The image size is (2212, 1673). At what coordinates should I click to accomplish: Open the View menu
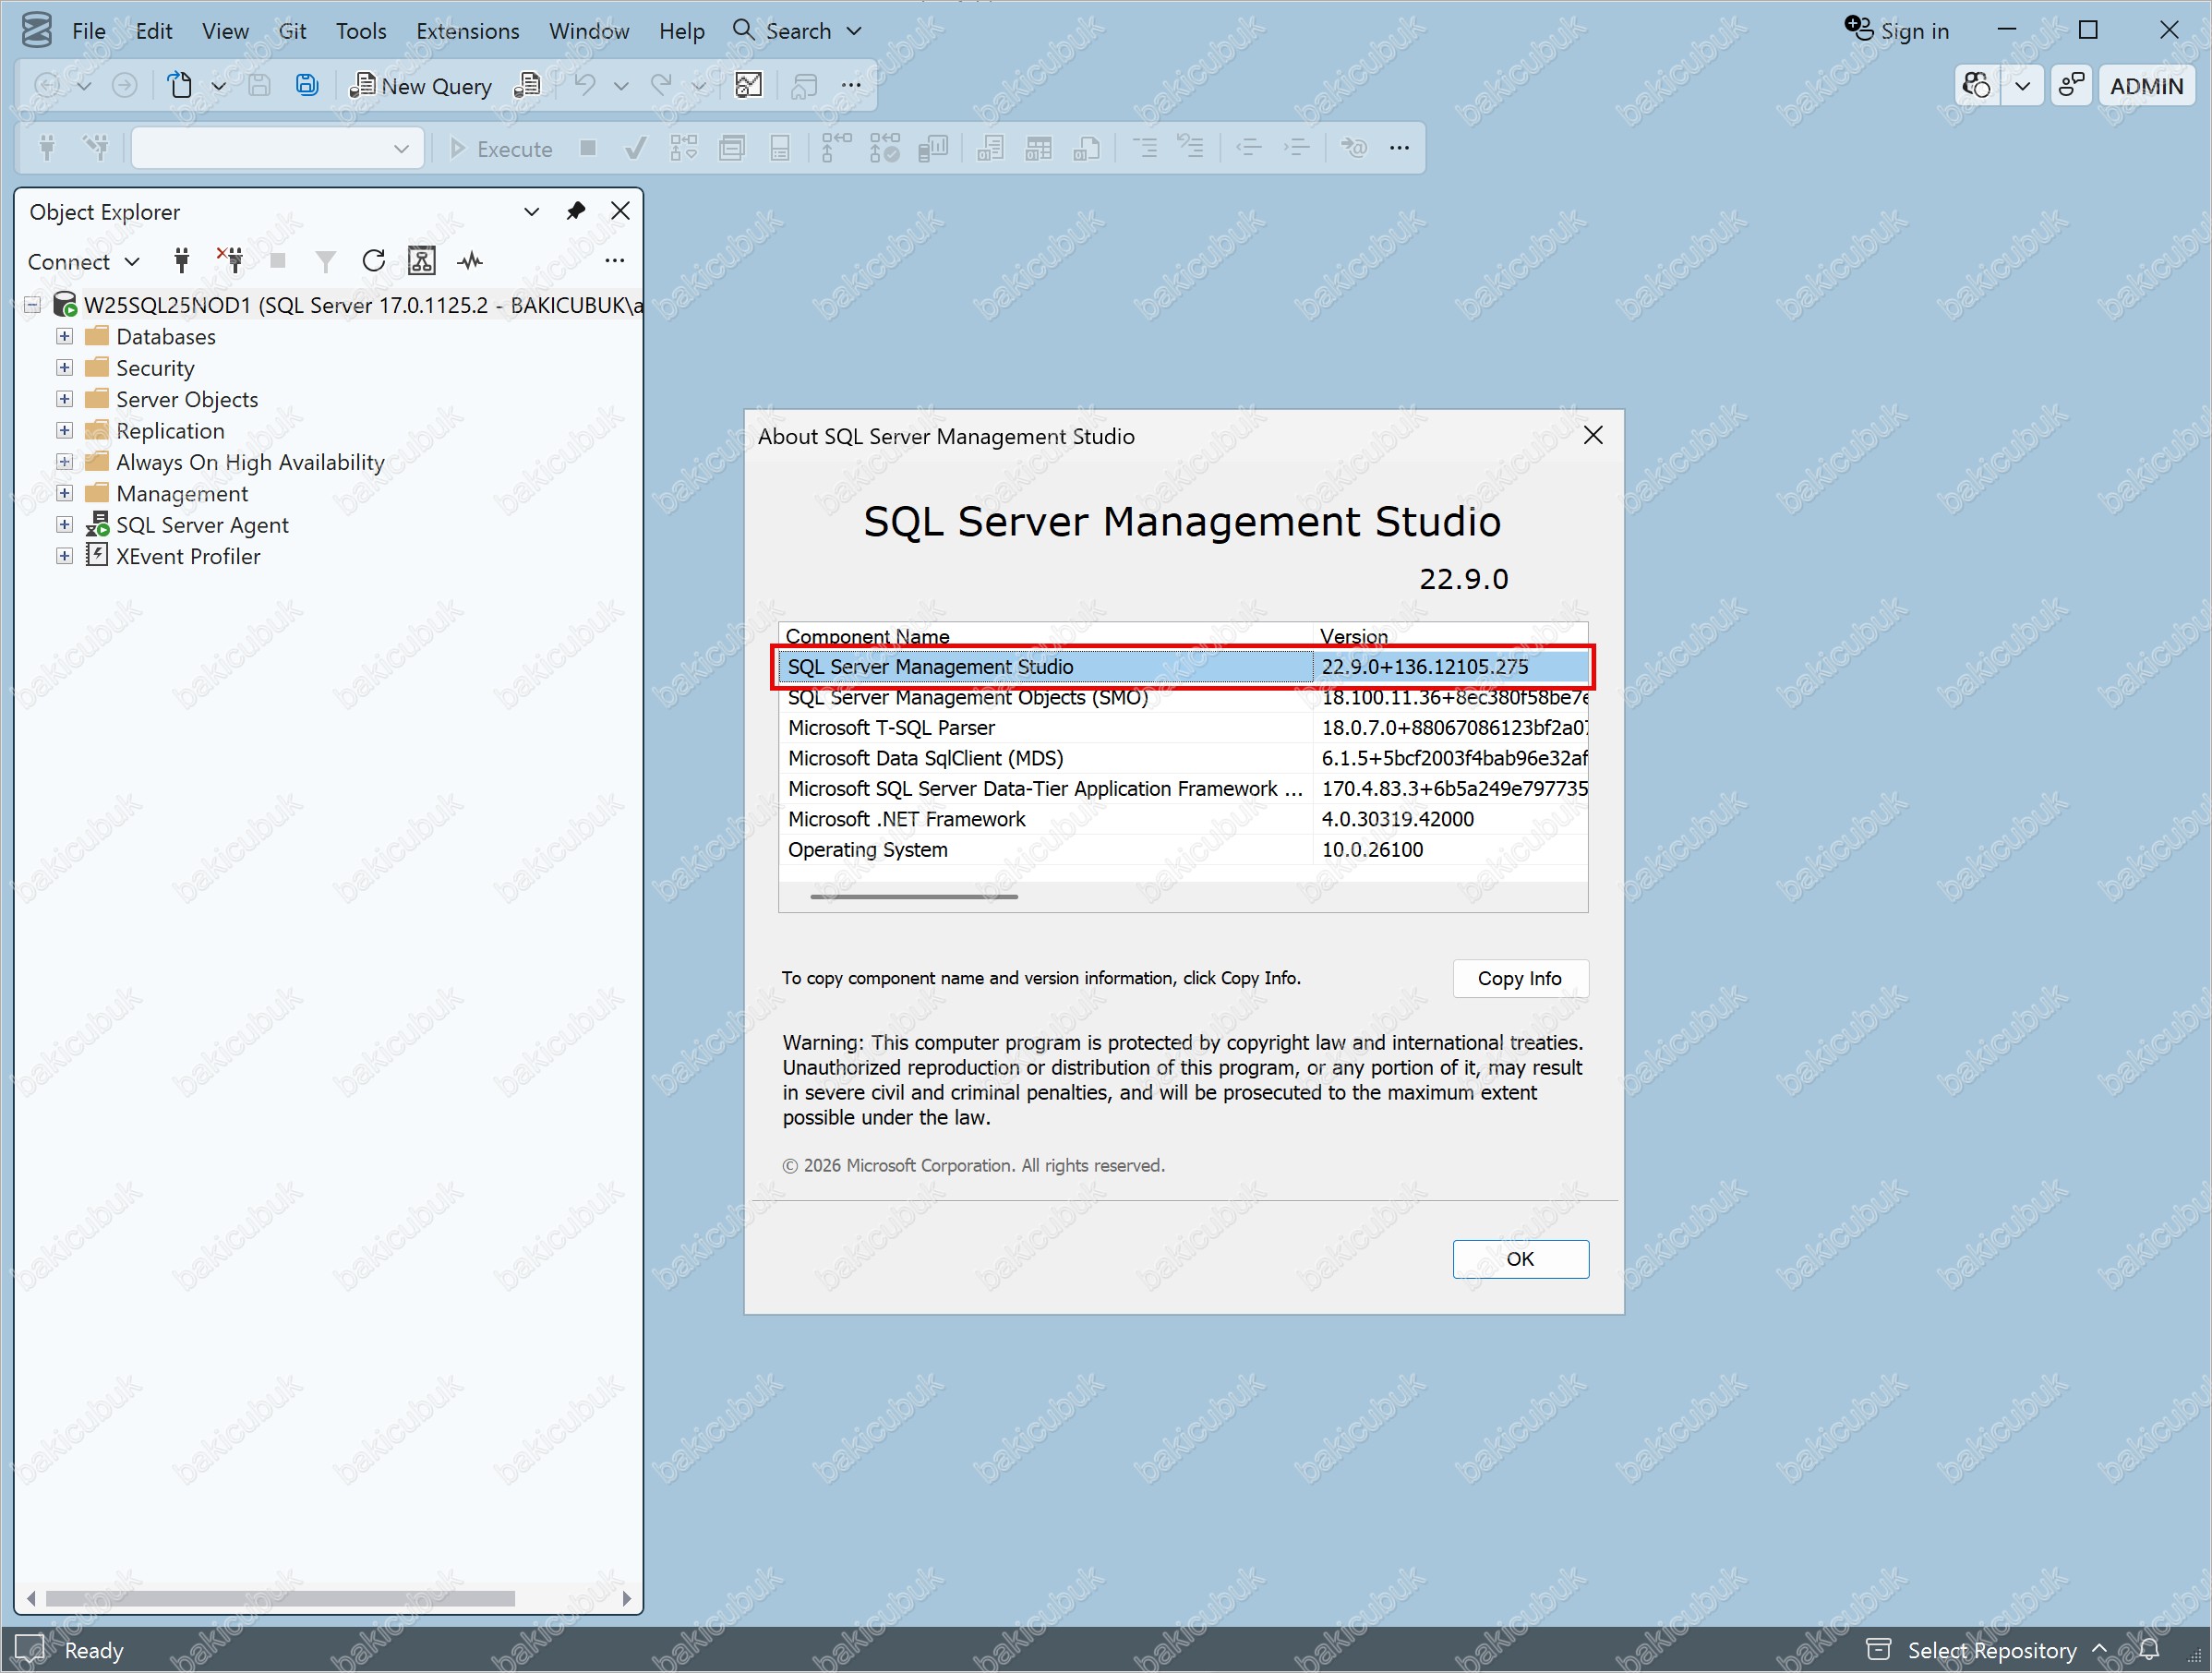[x=225, y=31]
